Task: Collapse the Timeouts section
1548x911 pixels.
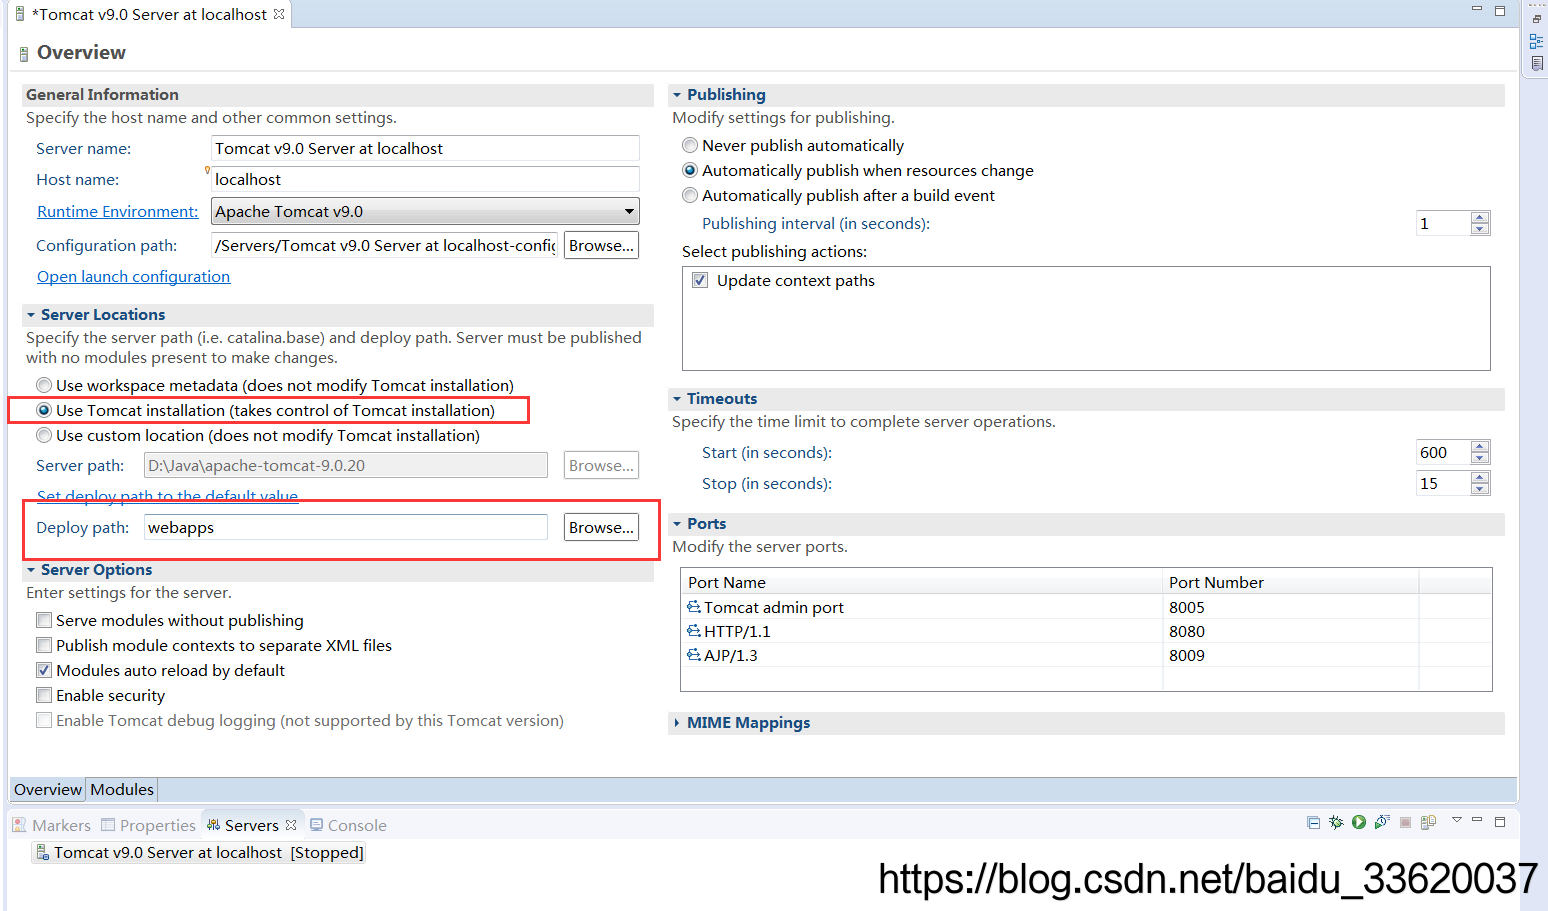Action: coord(677,399)
